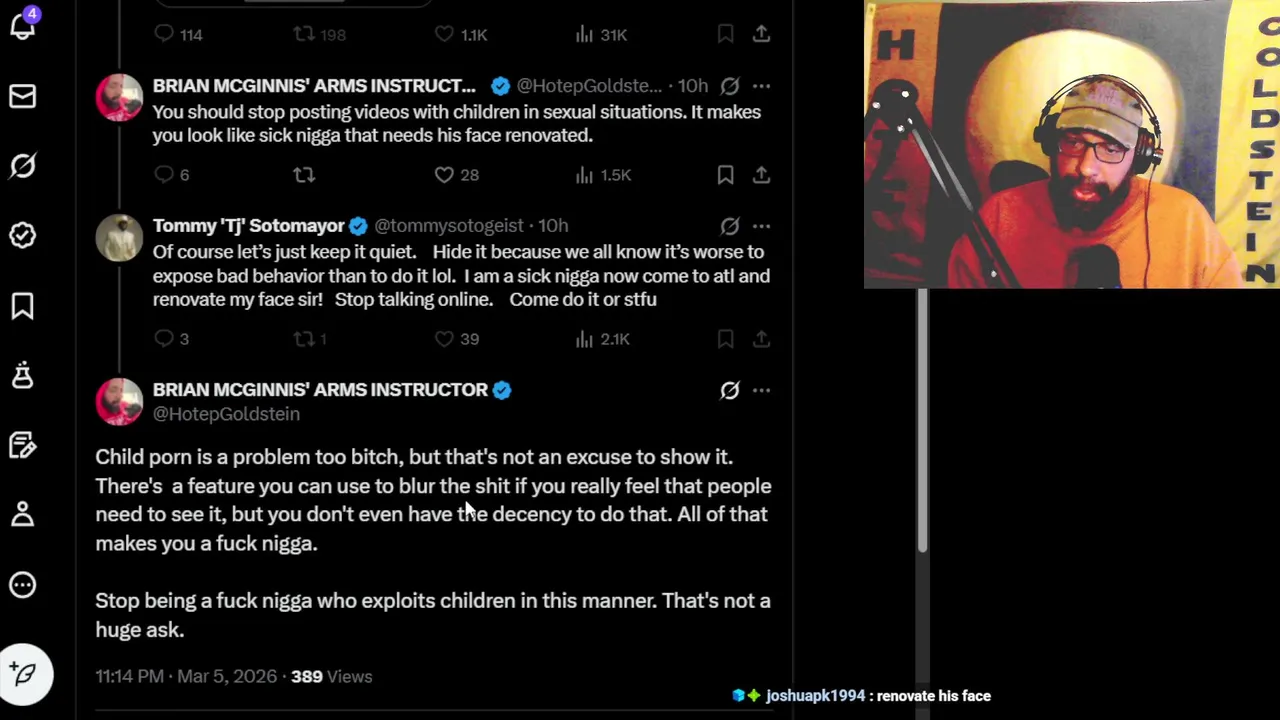Open Messages envelope in sidebar
Image resolution: width=1280 pixels, height=720 pixels.
pyautogui.click(x=23, y=96)
